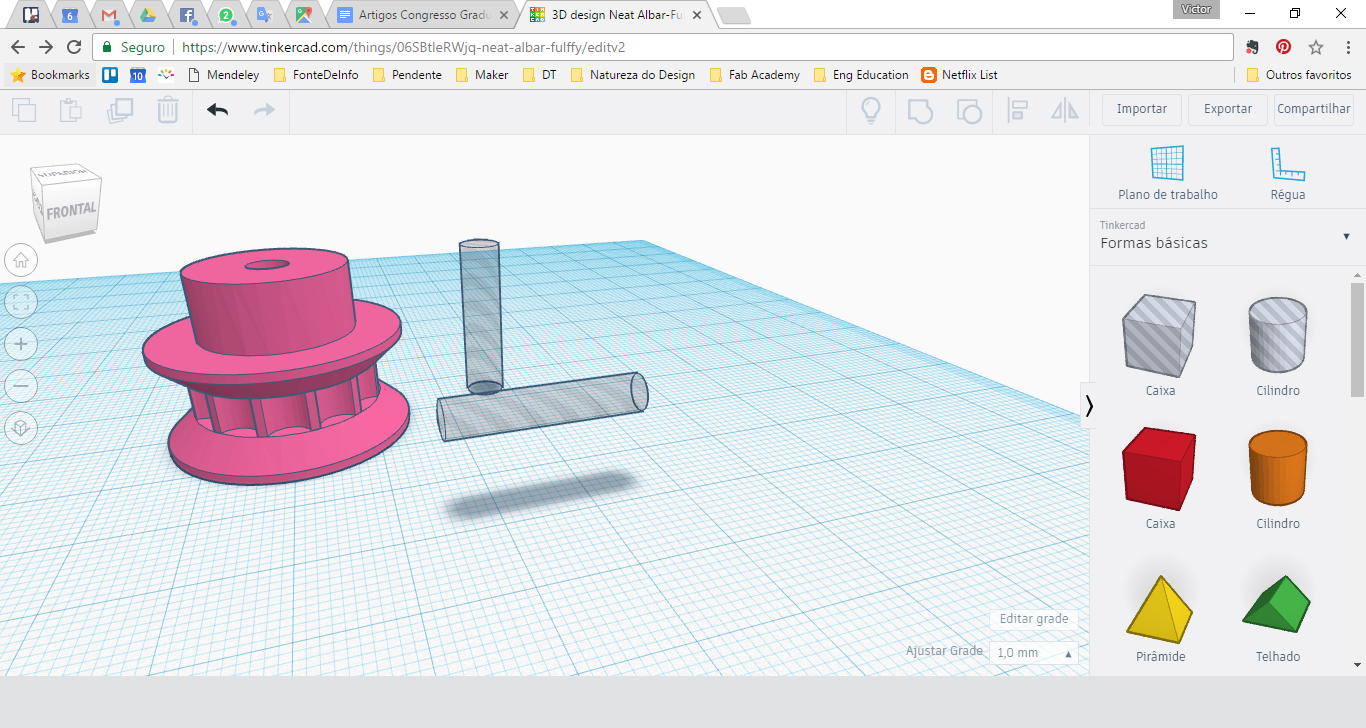
Task: Switch to the Google Calendar tab
Action: click(70, 15)
